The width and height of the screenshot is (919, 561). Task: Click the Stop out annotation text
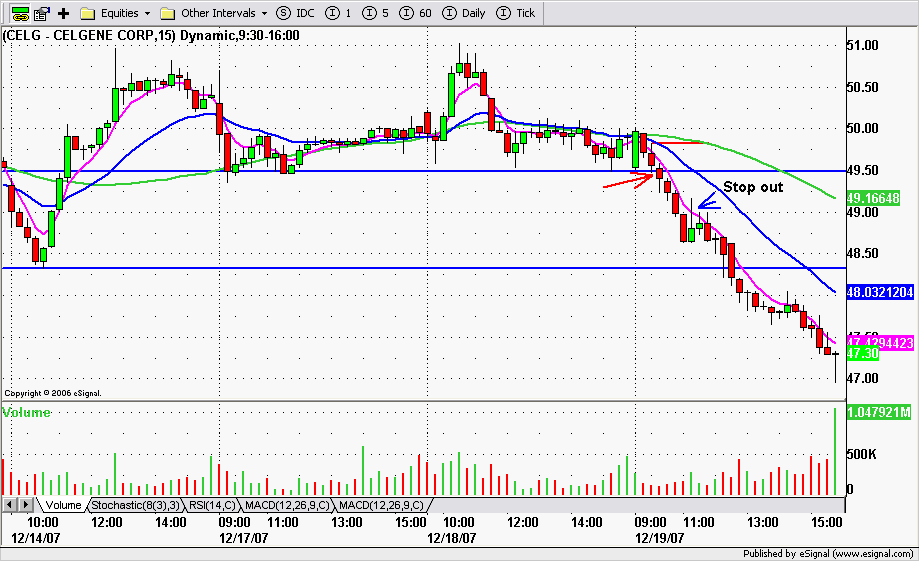click(753, 187)
